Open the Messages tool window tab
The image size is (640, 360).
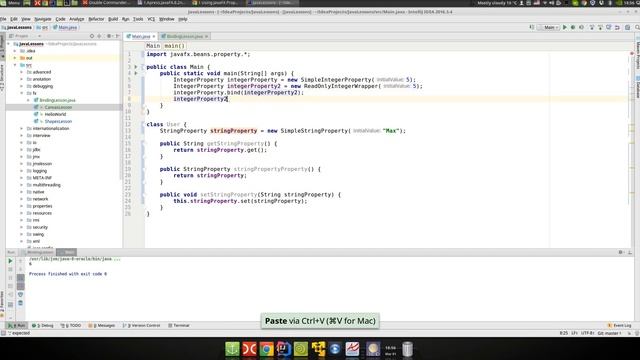pyautogui.click(x=102, y=325)
